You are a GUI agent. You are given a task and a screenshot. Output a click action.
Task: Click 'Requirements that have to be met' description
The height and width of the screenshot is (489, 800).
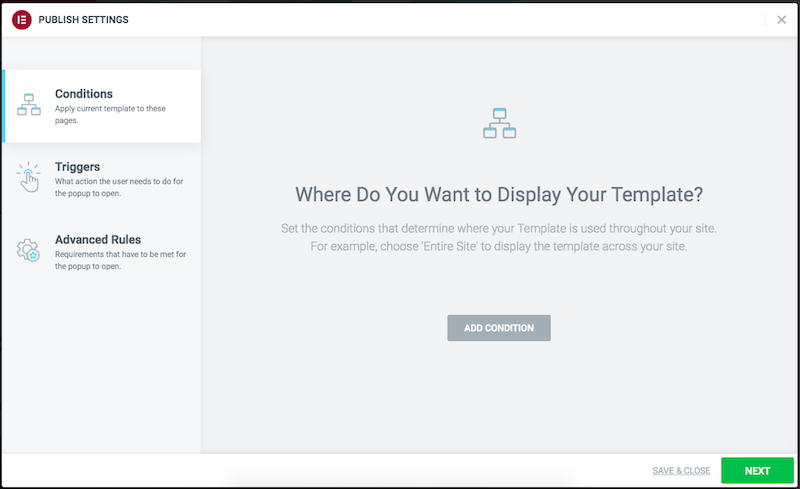click(120, 260)
